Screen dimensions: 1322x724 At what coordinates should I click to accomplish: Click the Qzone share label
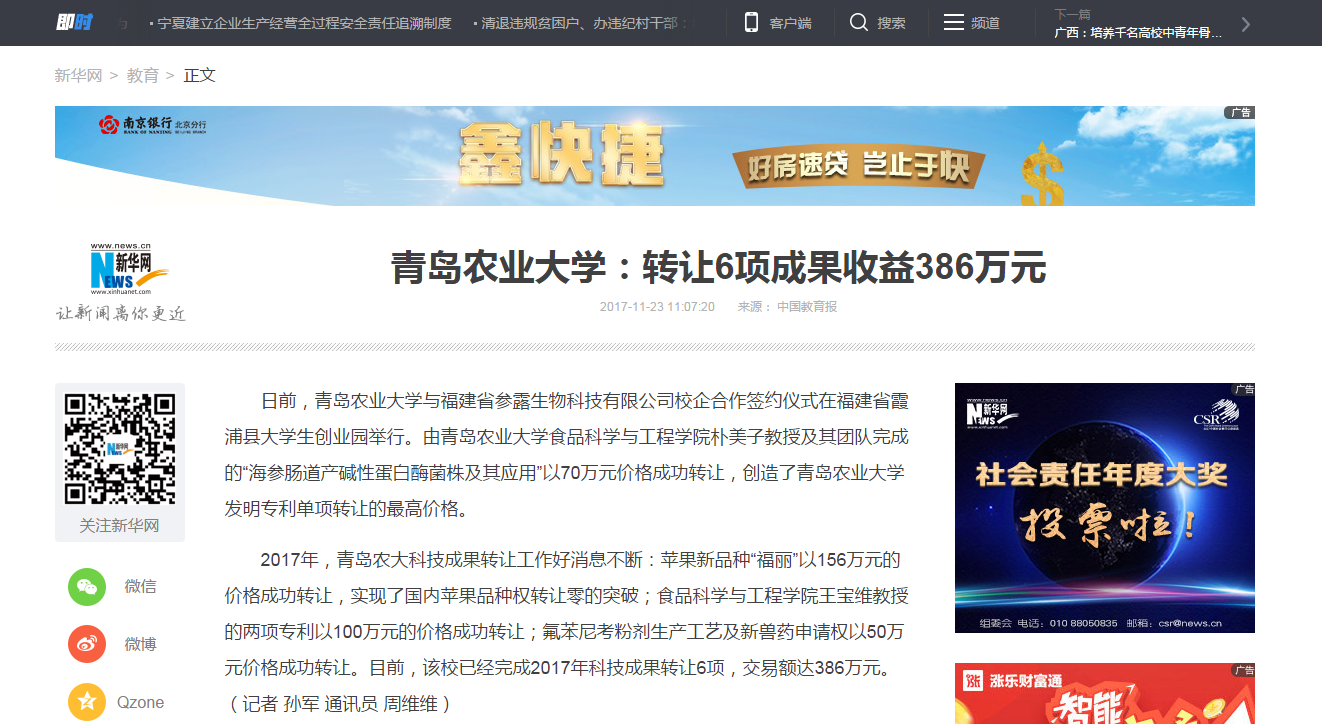140,702
